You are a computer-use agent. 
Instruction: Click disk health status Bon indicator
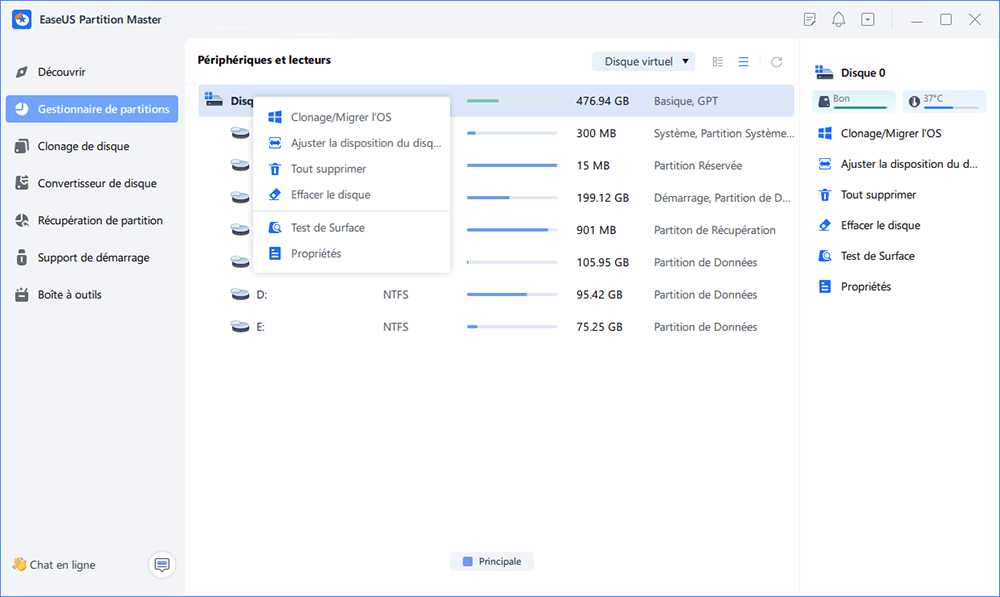pyautogui.click(x=854, y=101)
